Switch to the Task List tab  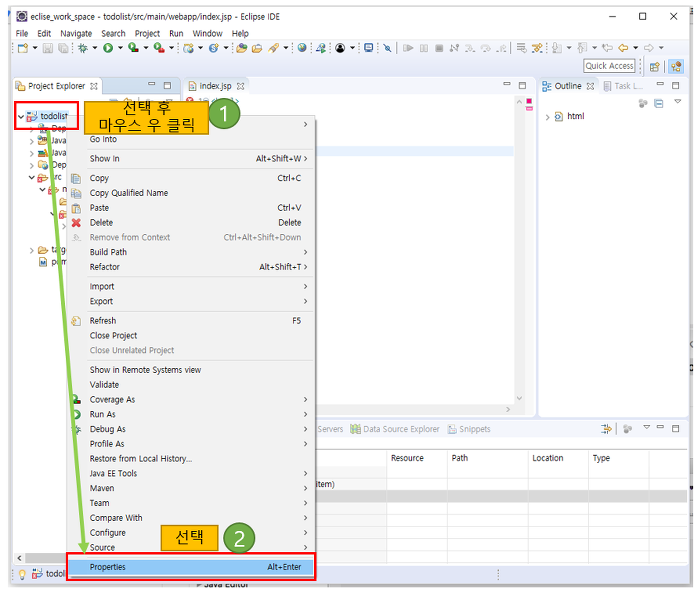[x=623, y=86]
